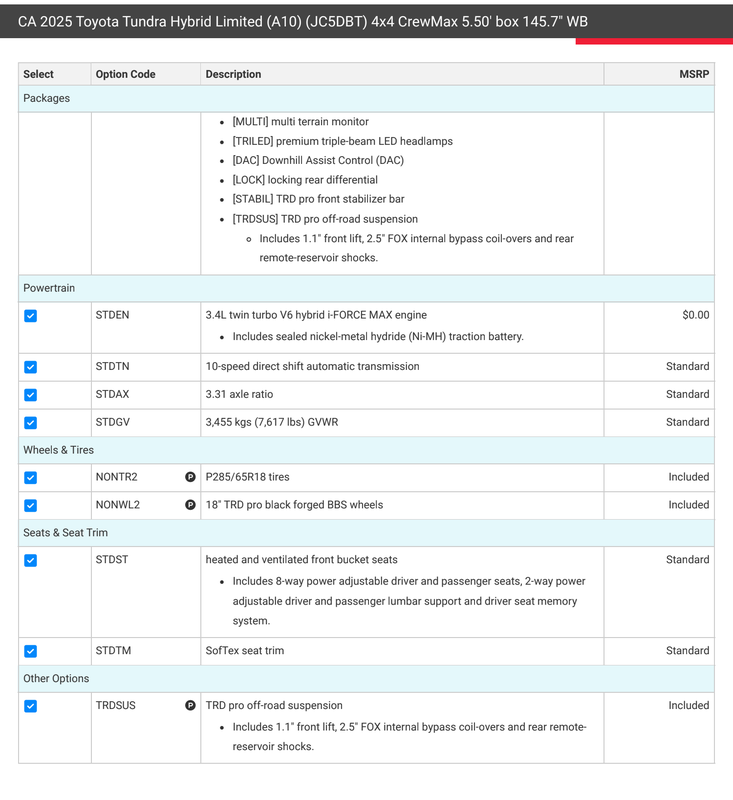The height and width of the screenshot is (800, 733).
Task: Click the STDEN option code
Action: tap(112, 315)
